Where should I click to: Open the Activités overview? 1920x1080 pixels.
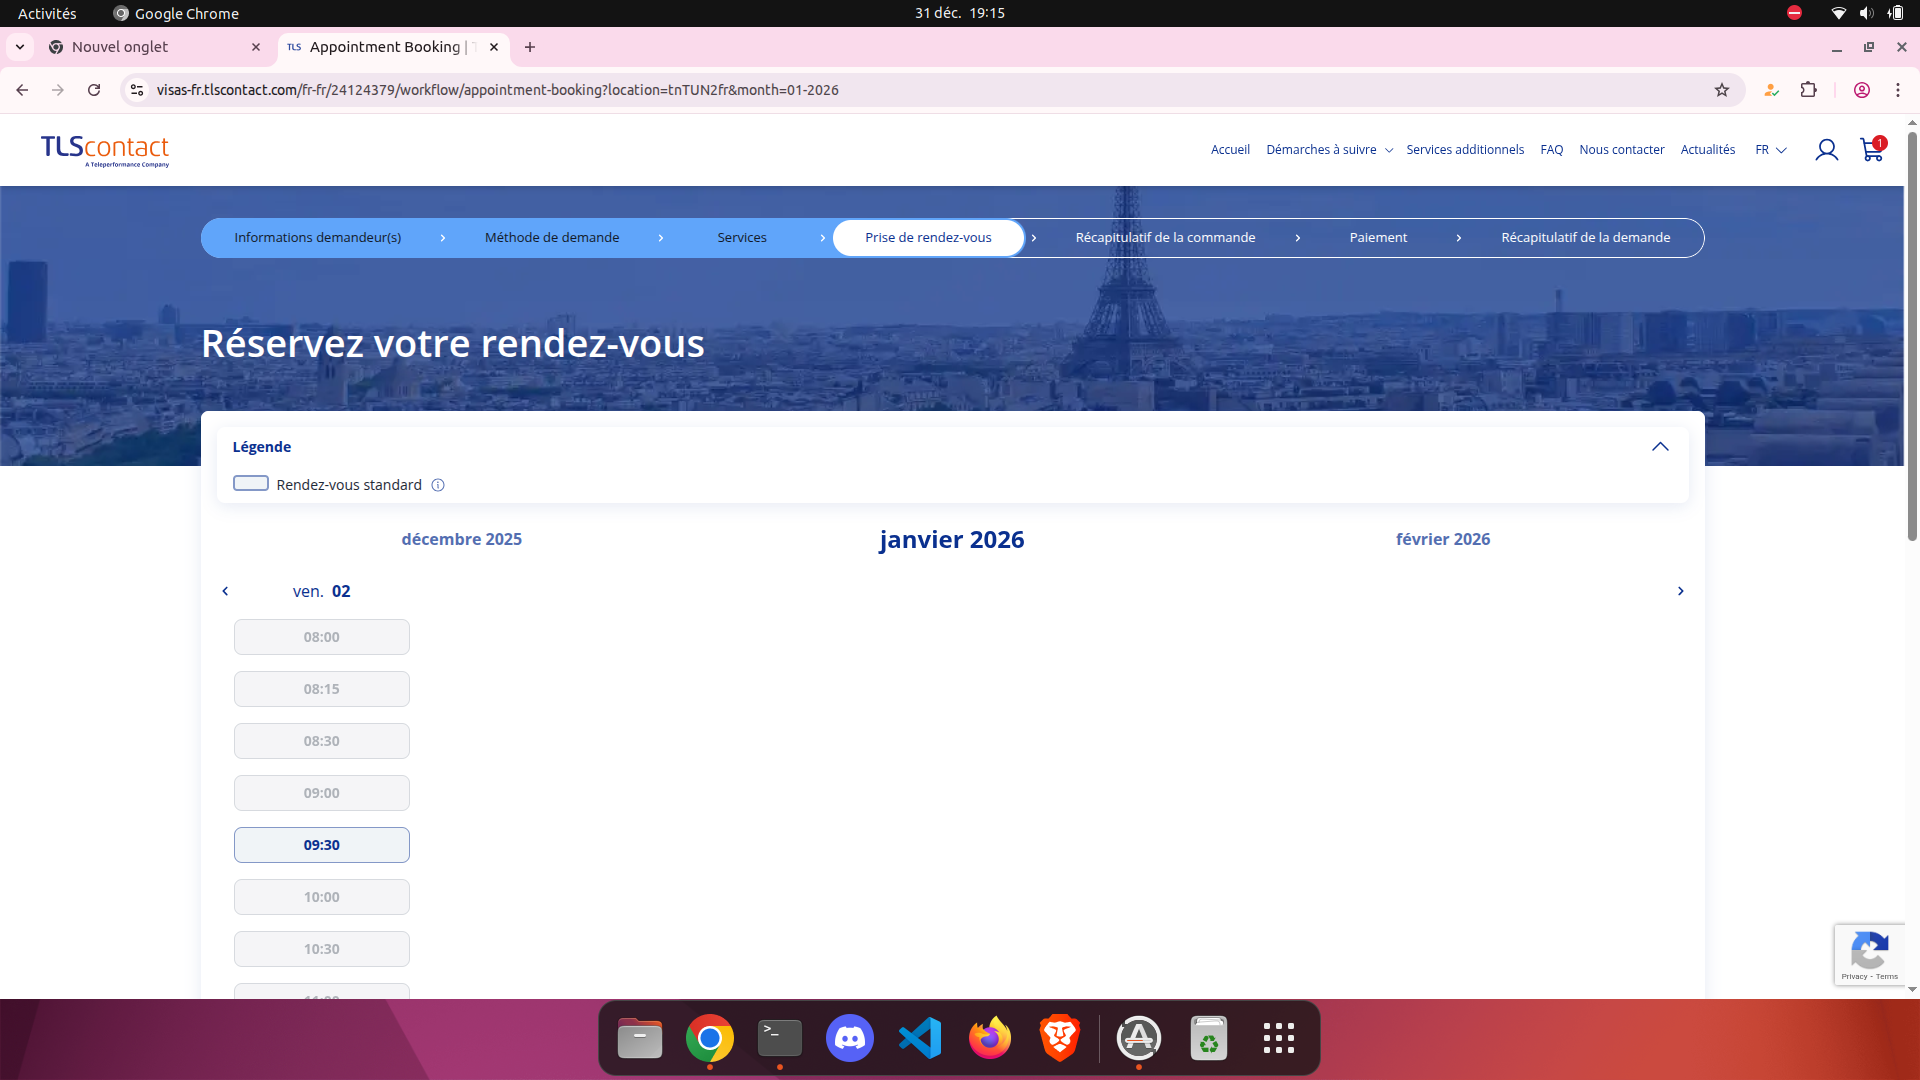(x=47, y=13)
